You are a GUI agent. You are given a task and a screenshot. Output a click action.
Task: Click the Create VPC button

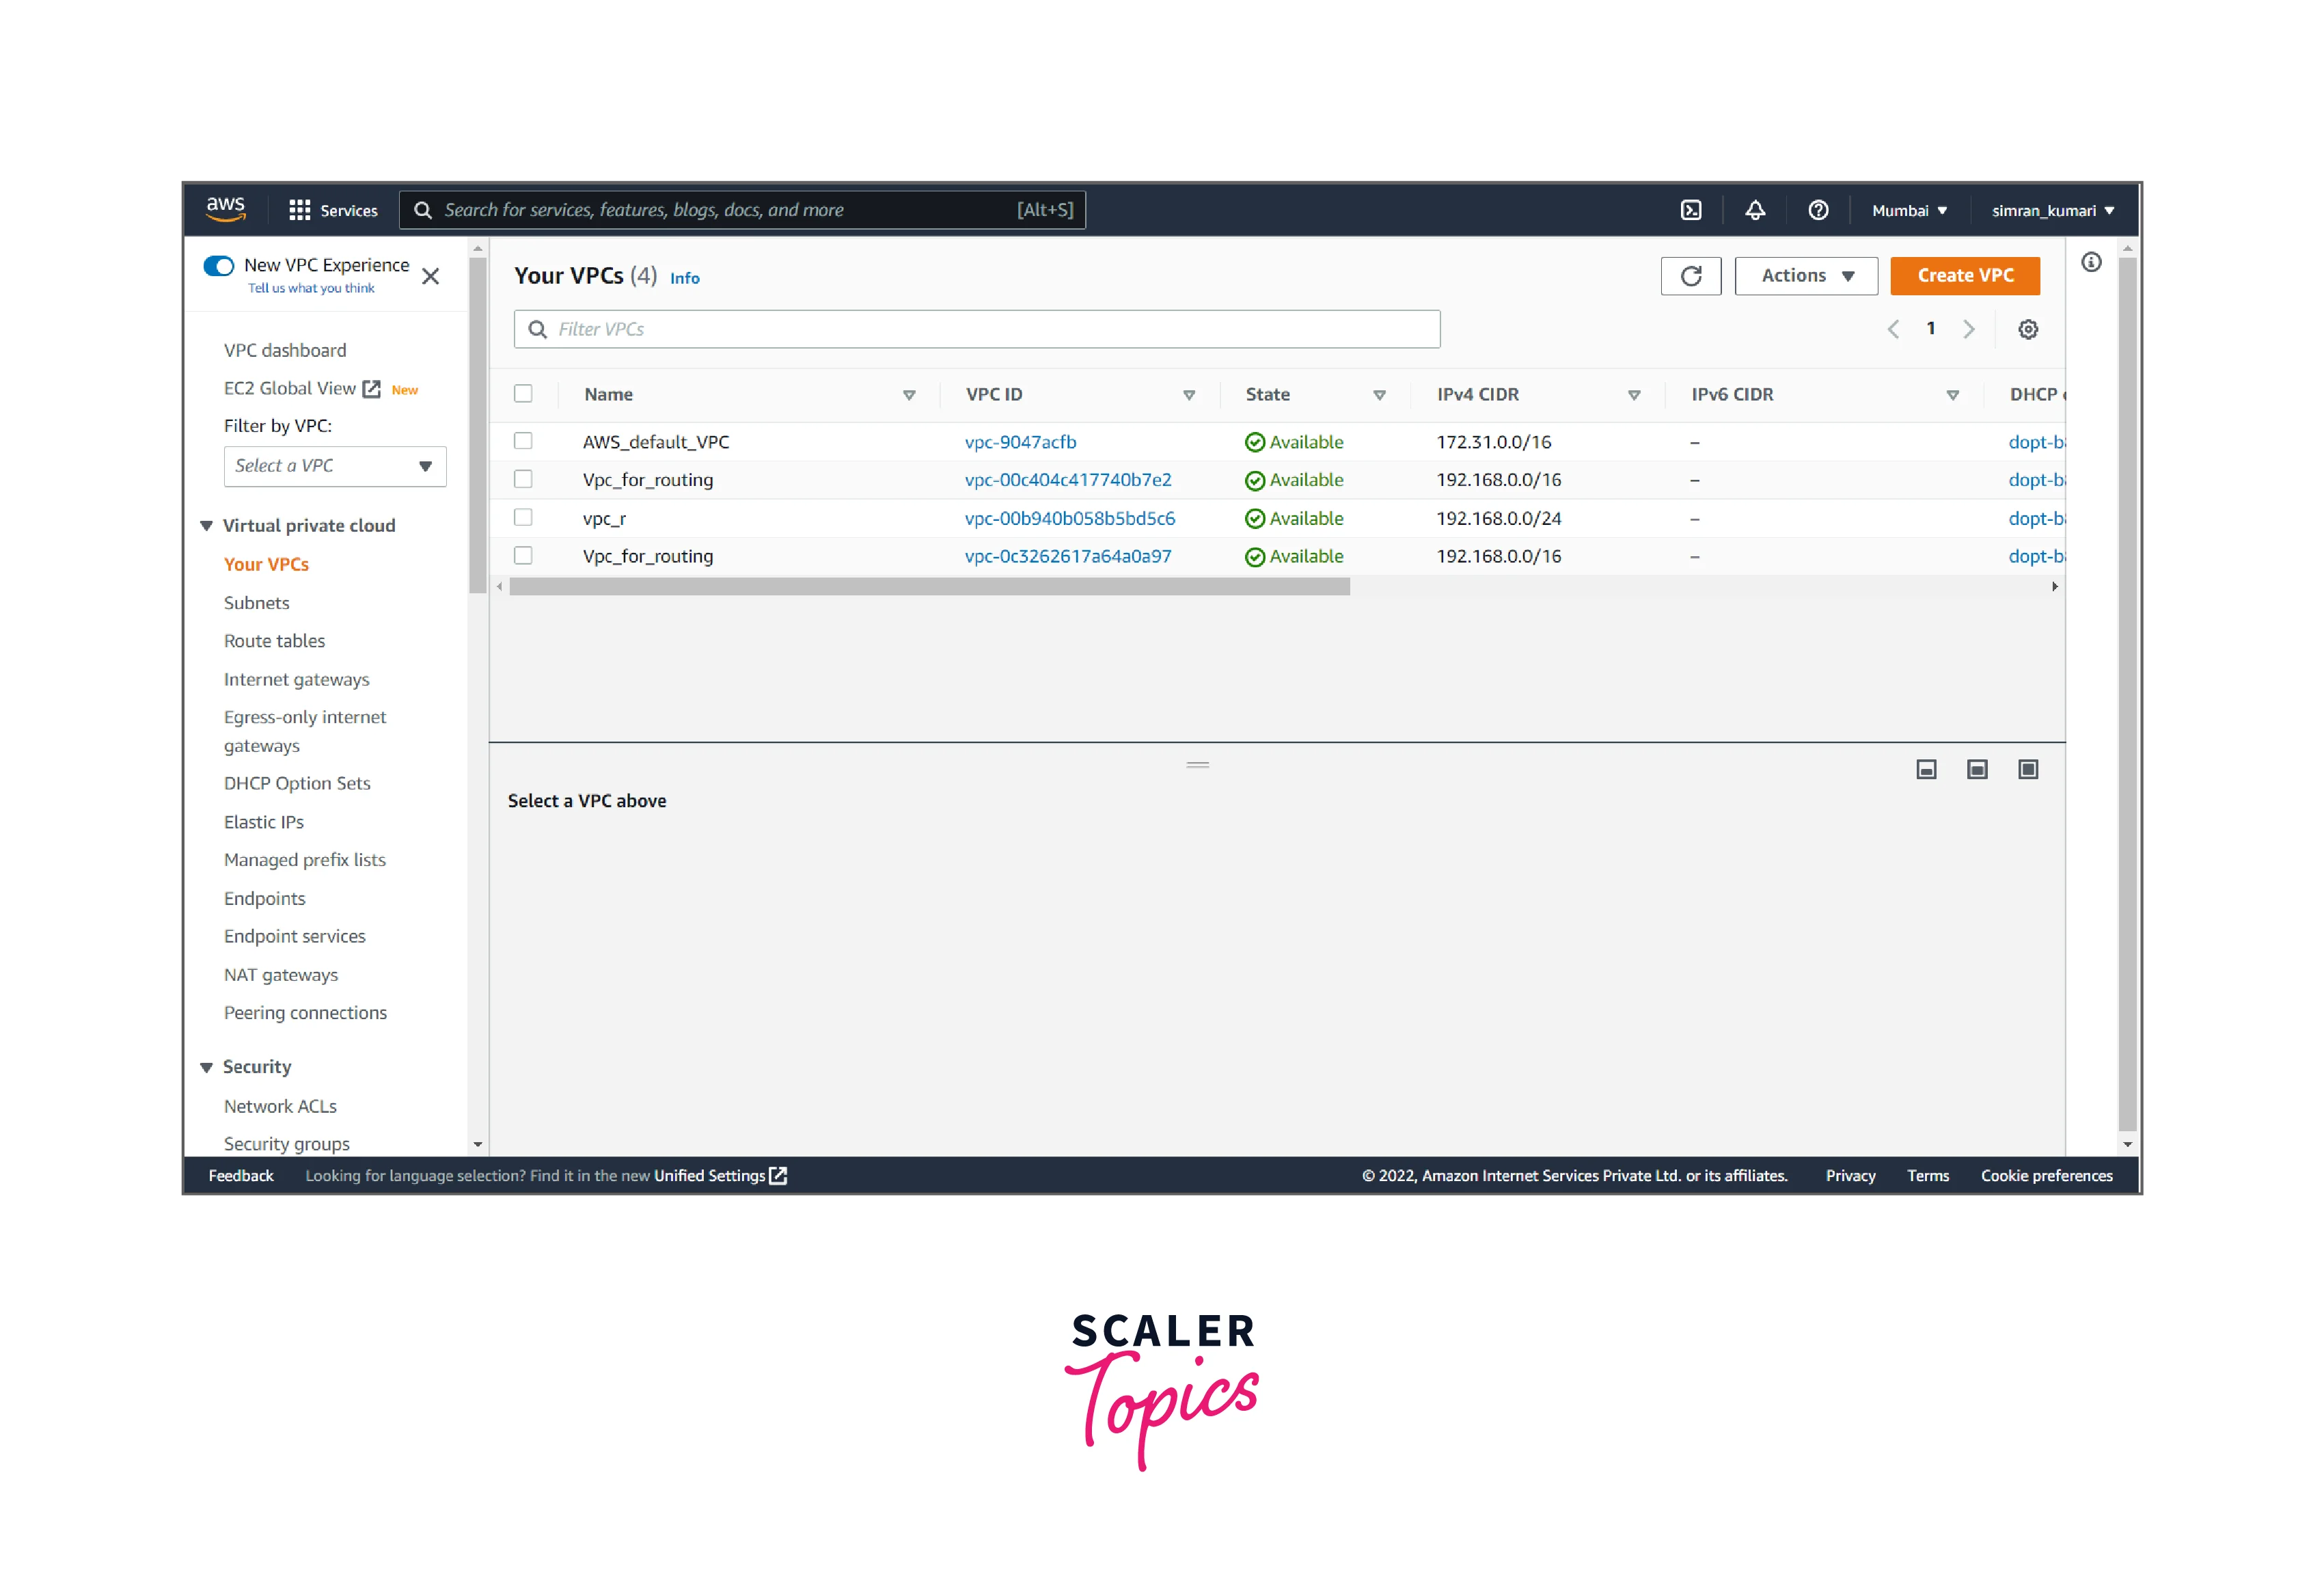[x=1964, y=276]
